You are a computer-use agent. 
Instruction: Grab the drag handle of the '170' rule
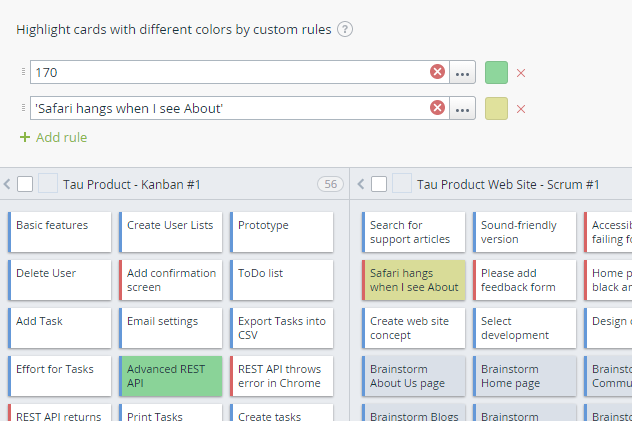point(23,72)
